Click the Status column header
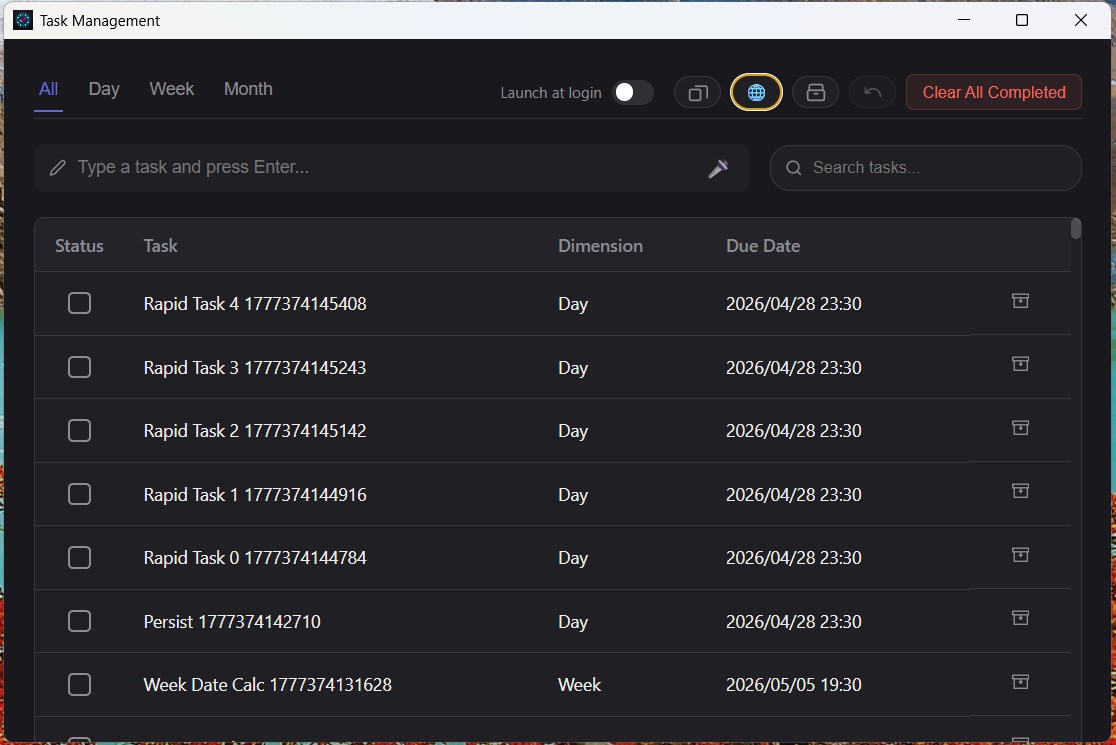The height and width of the screenshot is (745, 1116). [79, 246]
